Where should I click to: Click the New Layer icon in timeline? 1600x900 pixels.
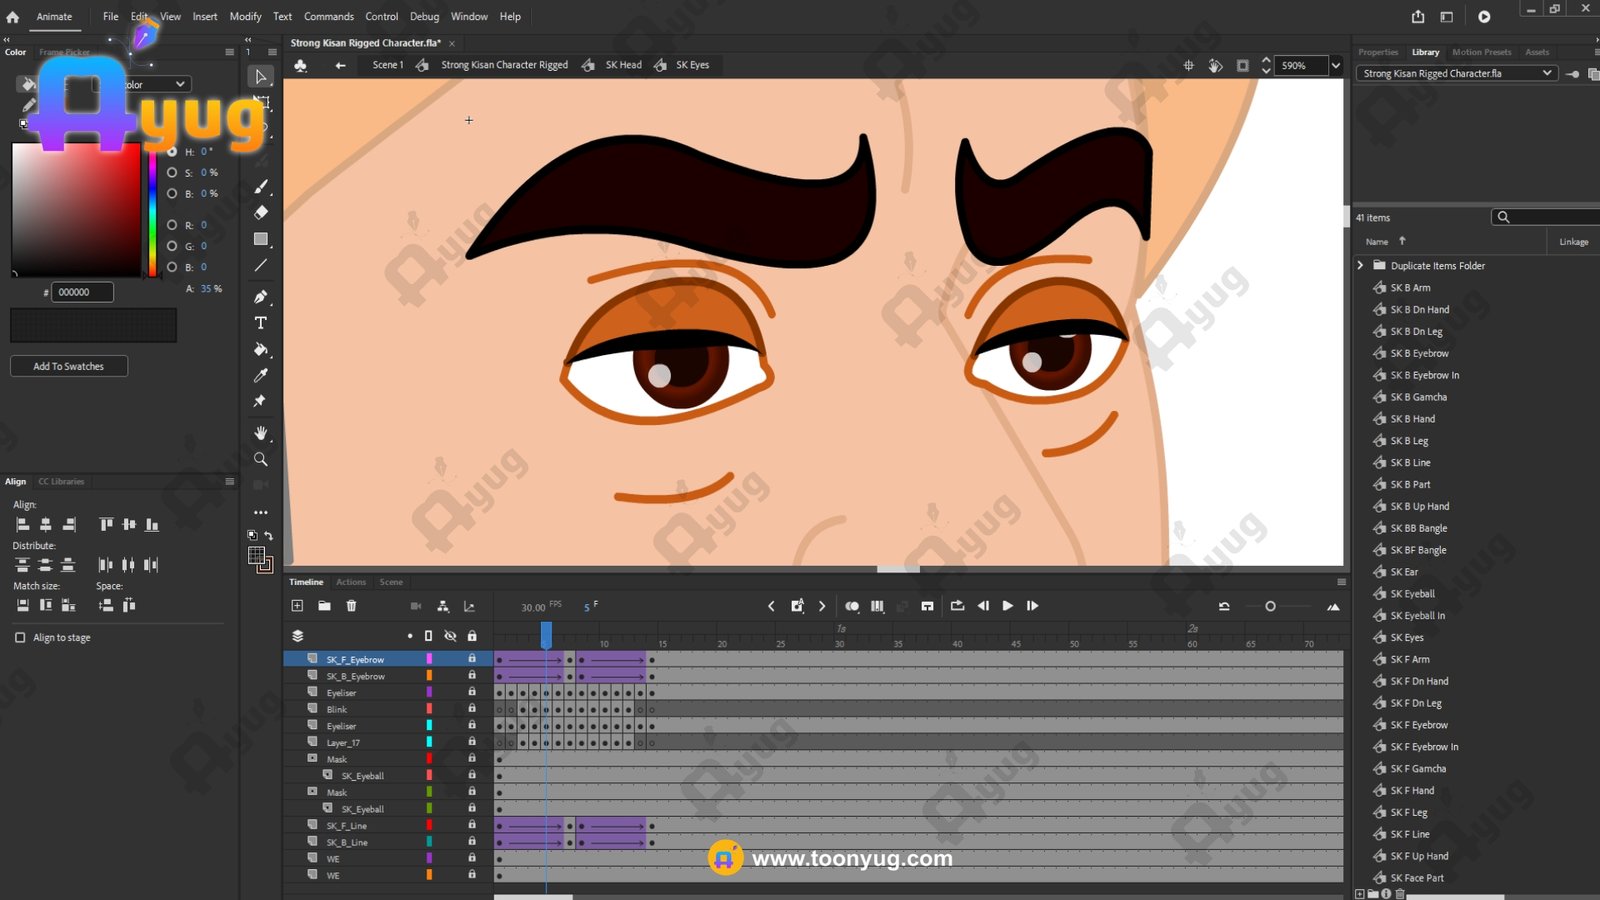(297, 606)
